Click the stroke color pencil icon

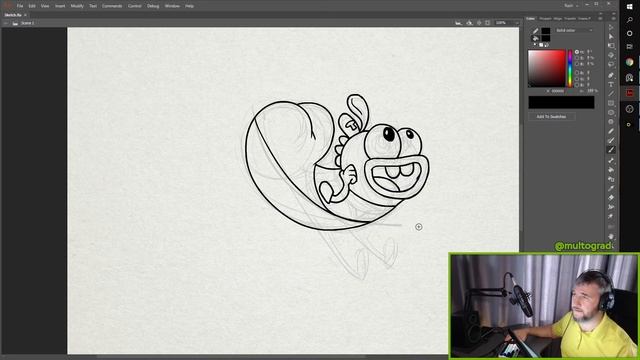pyautogui.click(x=536, y=31)
